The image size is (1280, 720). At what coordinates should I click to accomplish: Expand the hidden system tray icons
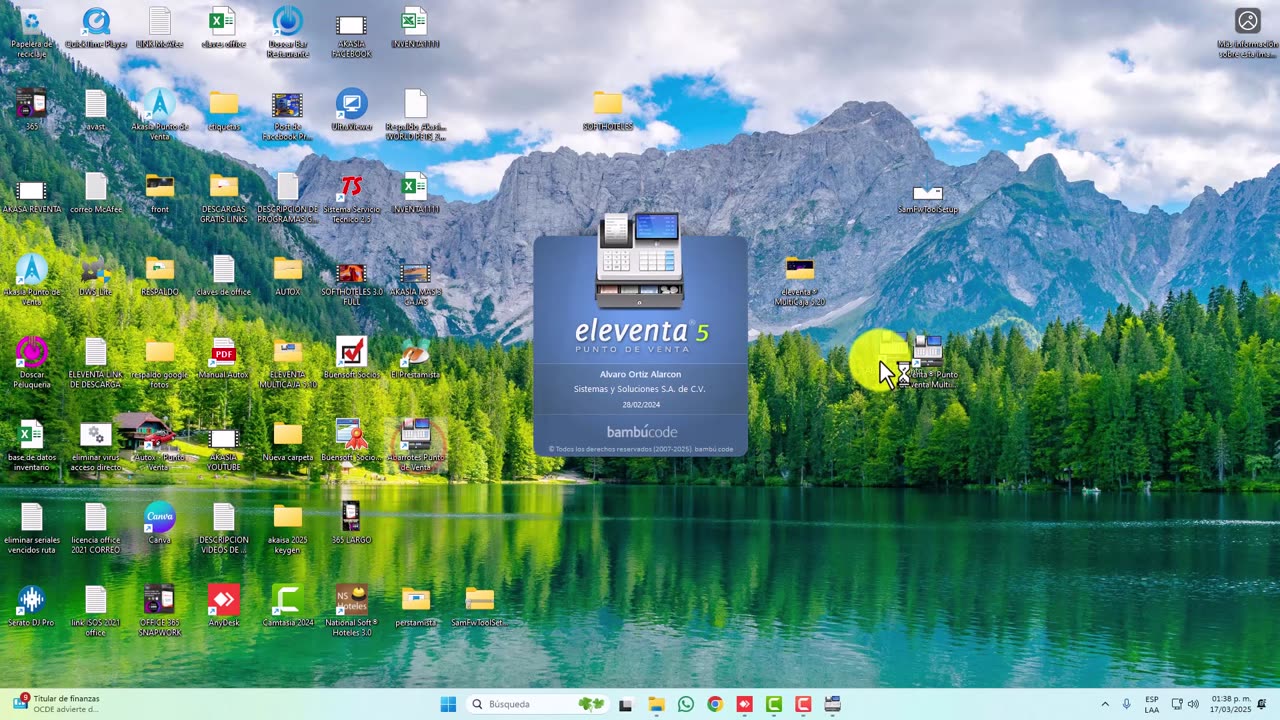(x=1105, y=704)
